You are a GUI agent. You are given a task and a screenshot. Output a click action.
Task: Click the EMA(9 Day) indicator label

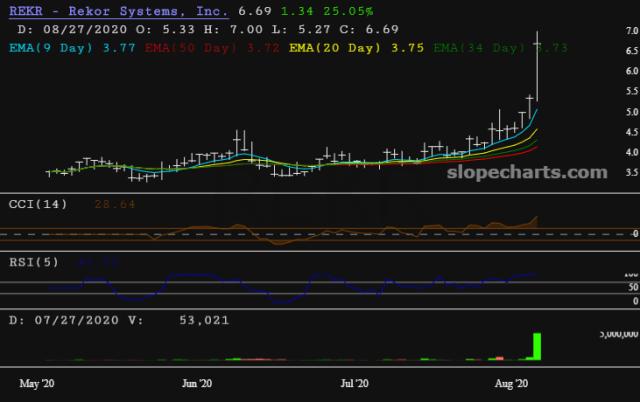(50, 46)
